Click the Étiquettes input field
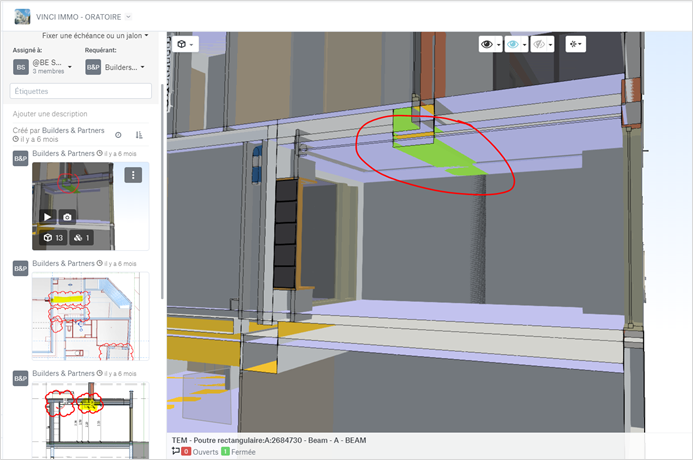 80,91
